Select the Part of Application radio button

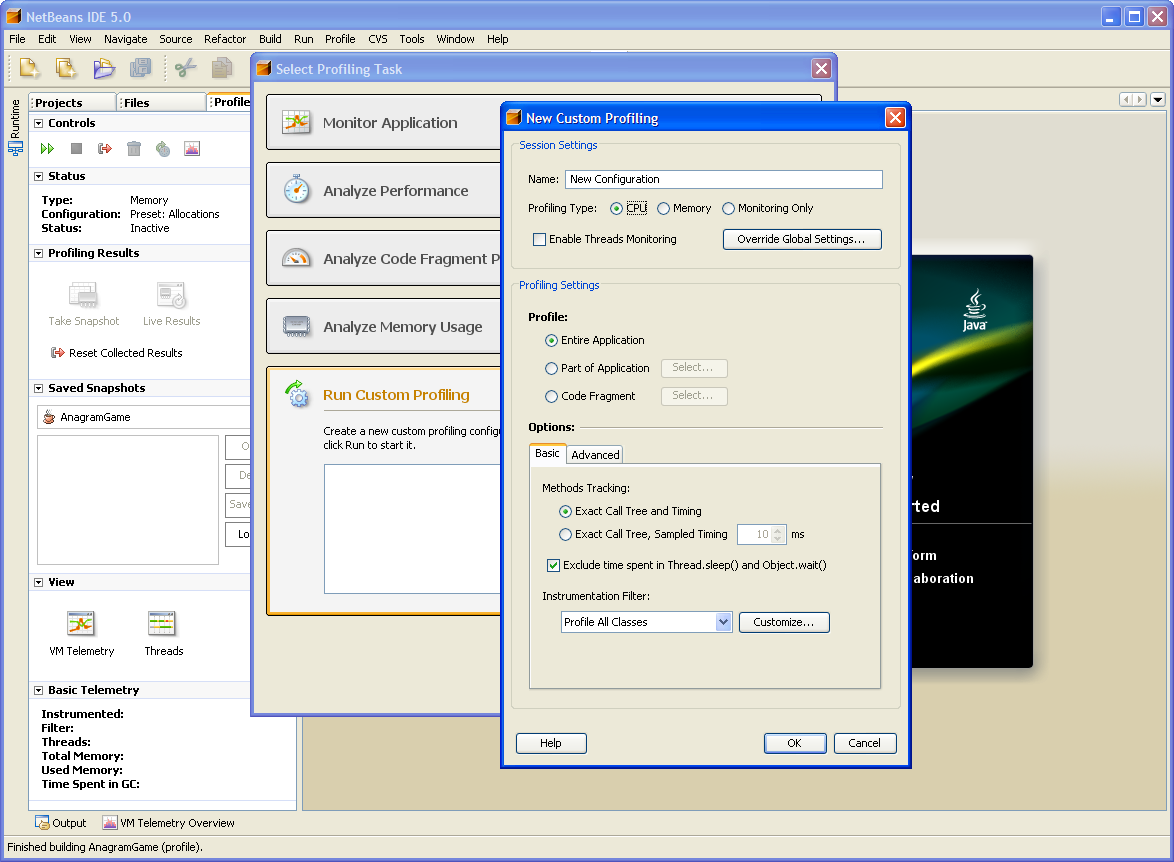pyautogui.click(x=552, y=368)
